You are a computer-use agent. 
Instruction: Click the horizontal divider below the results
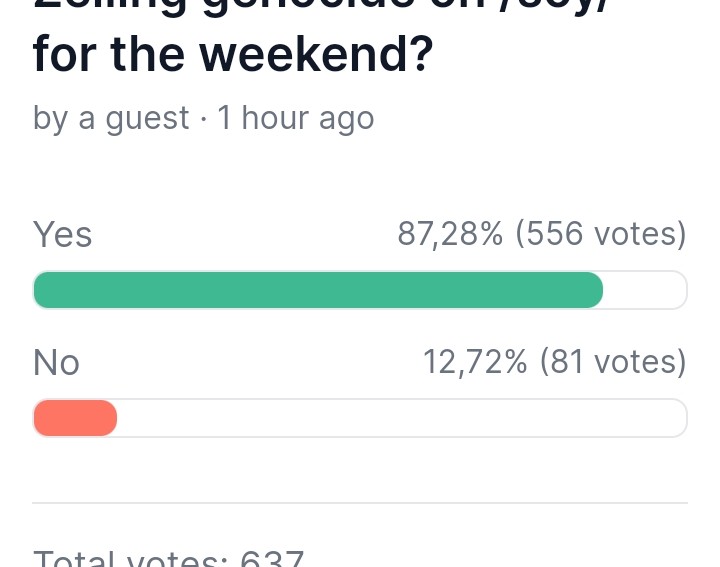point(360,503)
